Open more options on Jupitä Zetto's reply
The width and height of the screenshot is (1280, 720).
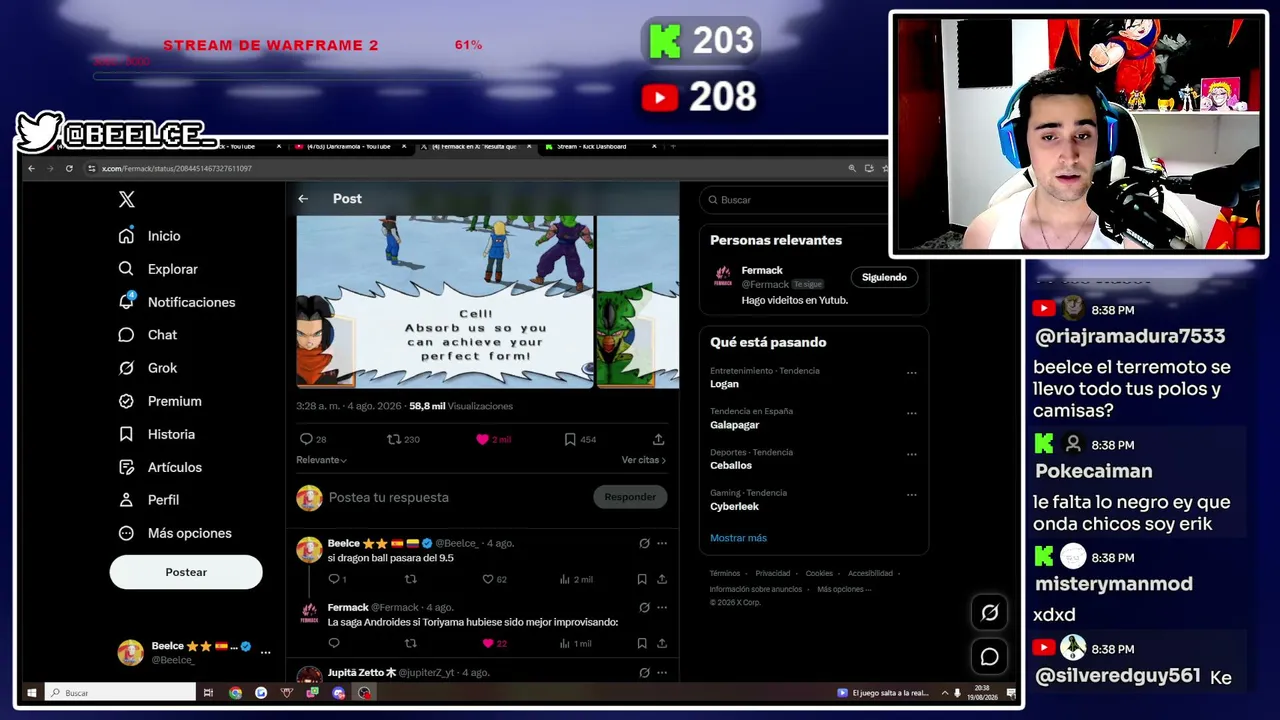662,673
